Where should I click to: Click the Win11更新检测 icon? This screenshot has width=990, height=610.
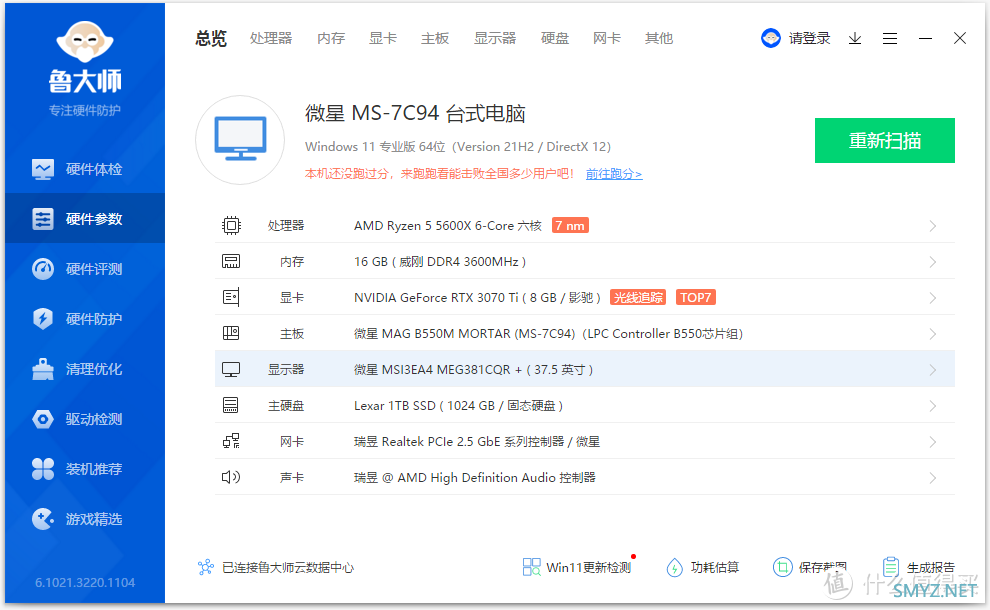tap(532, 567)
